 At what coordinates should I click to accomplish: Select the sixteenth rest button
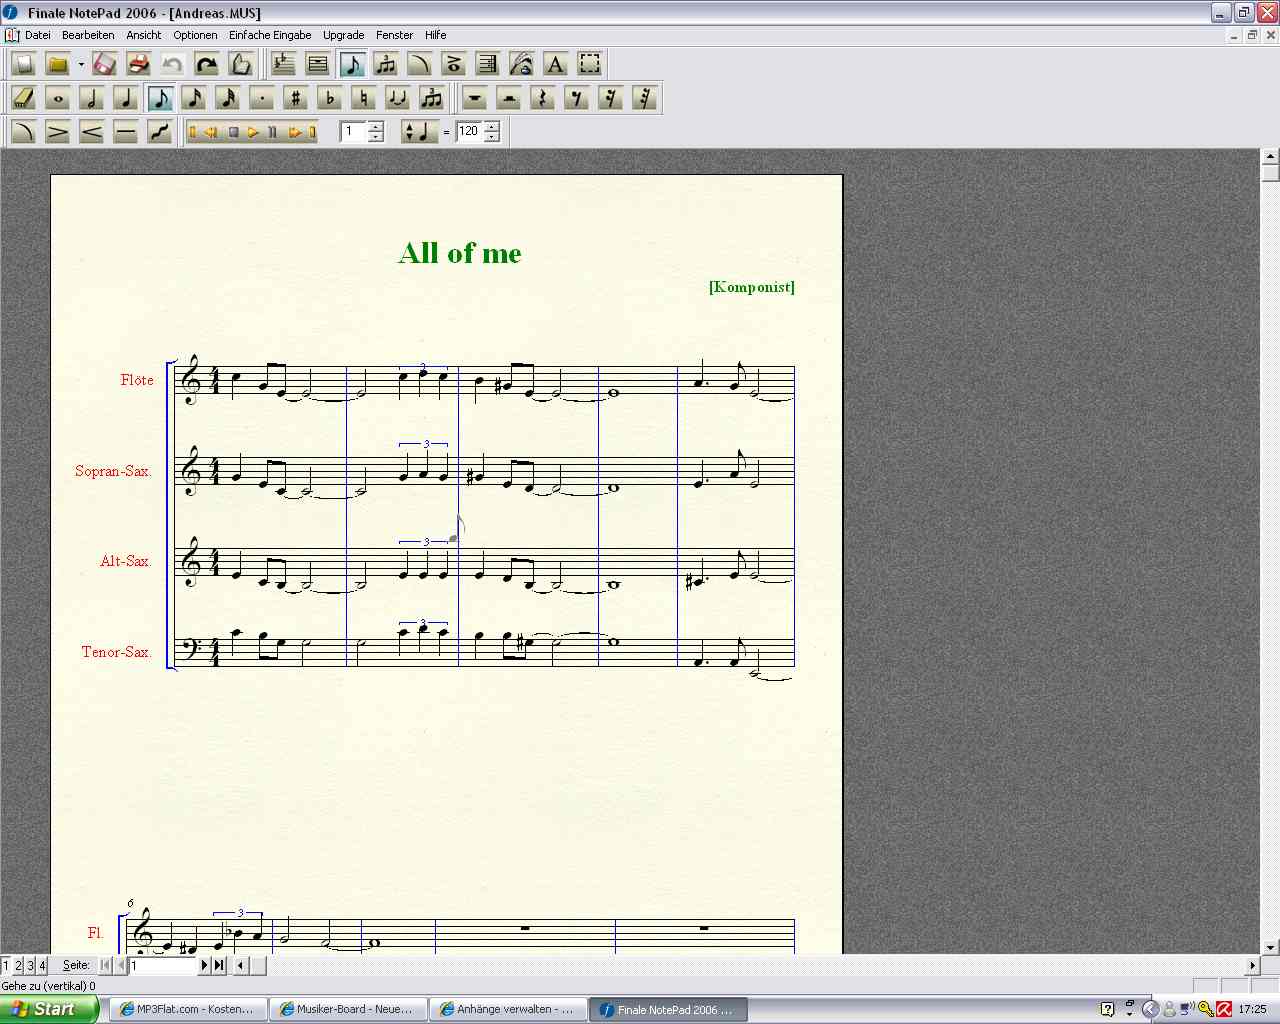coord(611,98)
